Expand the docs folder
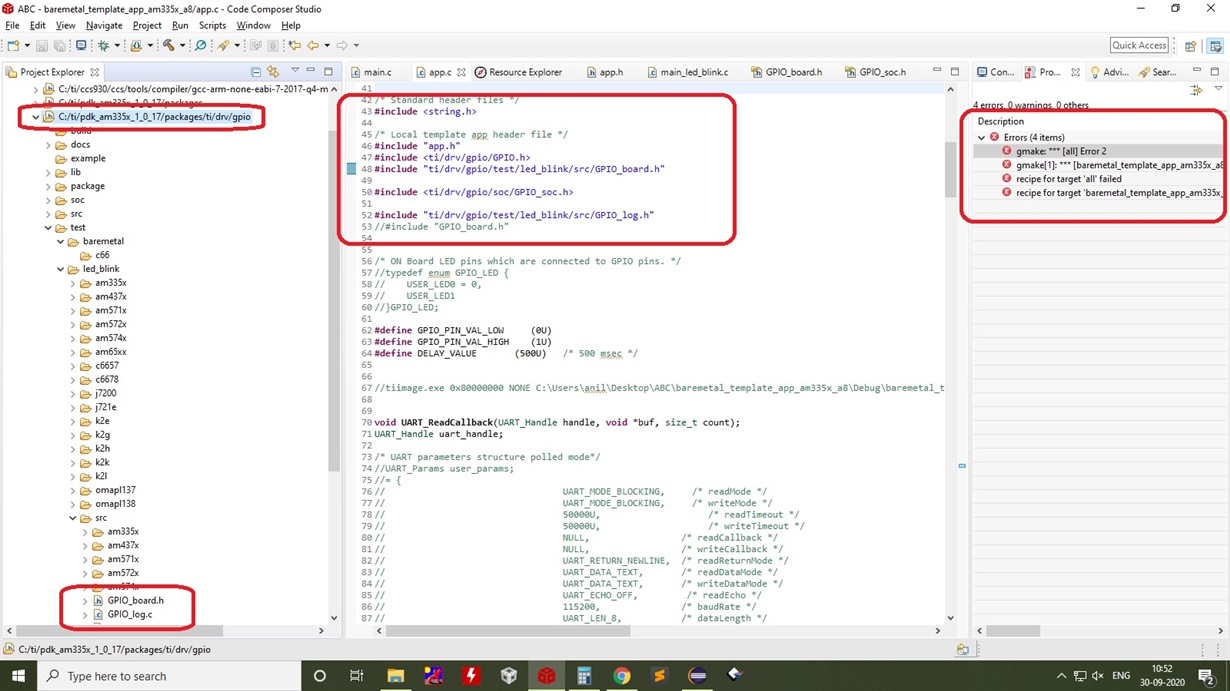 48,145
